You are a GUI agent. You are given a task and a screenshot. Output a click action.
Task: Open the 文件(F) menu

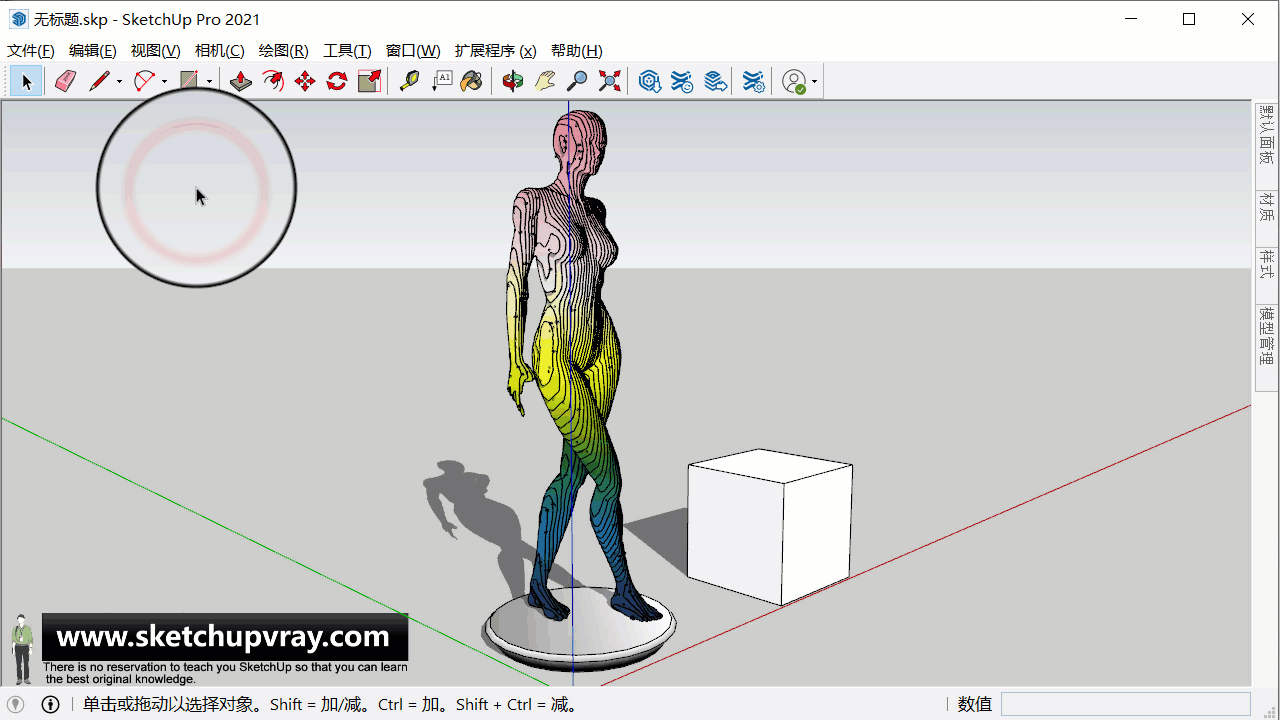(31, 51)
